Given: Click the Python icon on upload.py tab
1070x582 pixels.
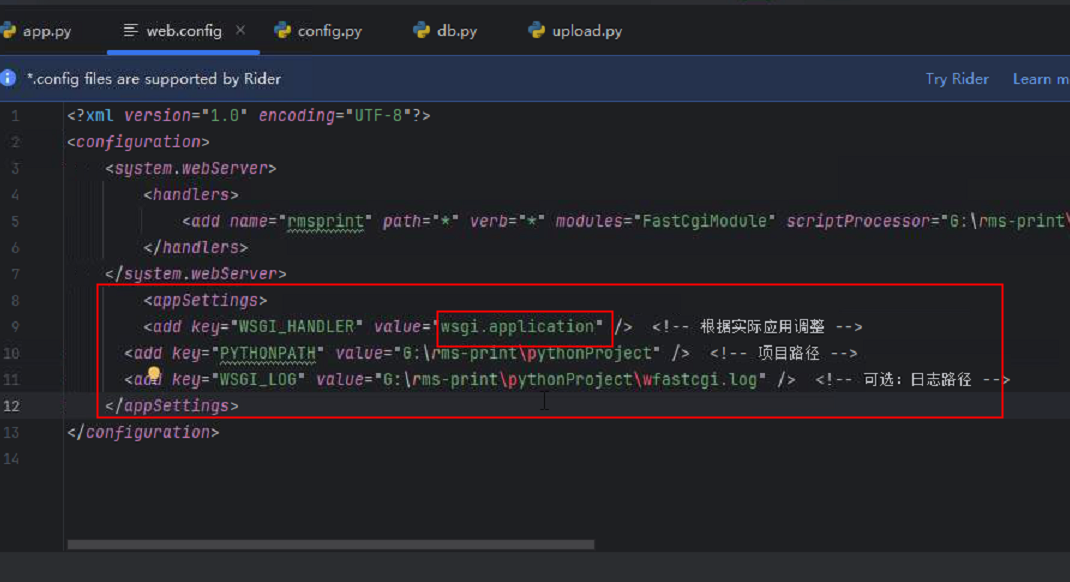Looking at the screenshot, I should tap(536, 30).
